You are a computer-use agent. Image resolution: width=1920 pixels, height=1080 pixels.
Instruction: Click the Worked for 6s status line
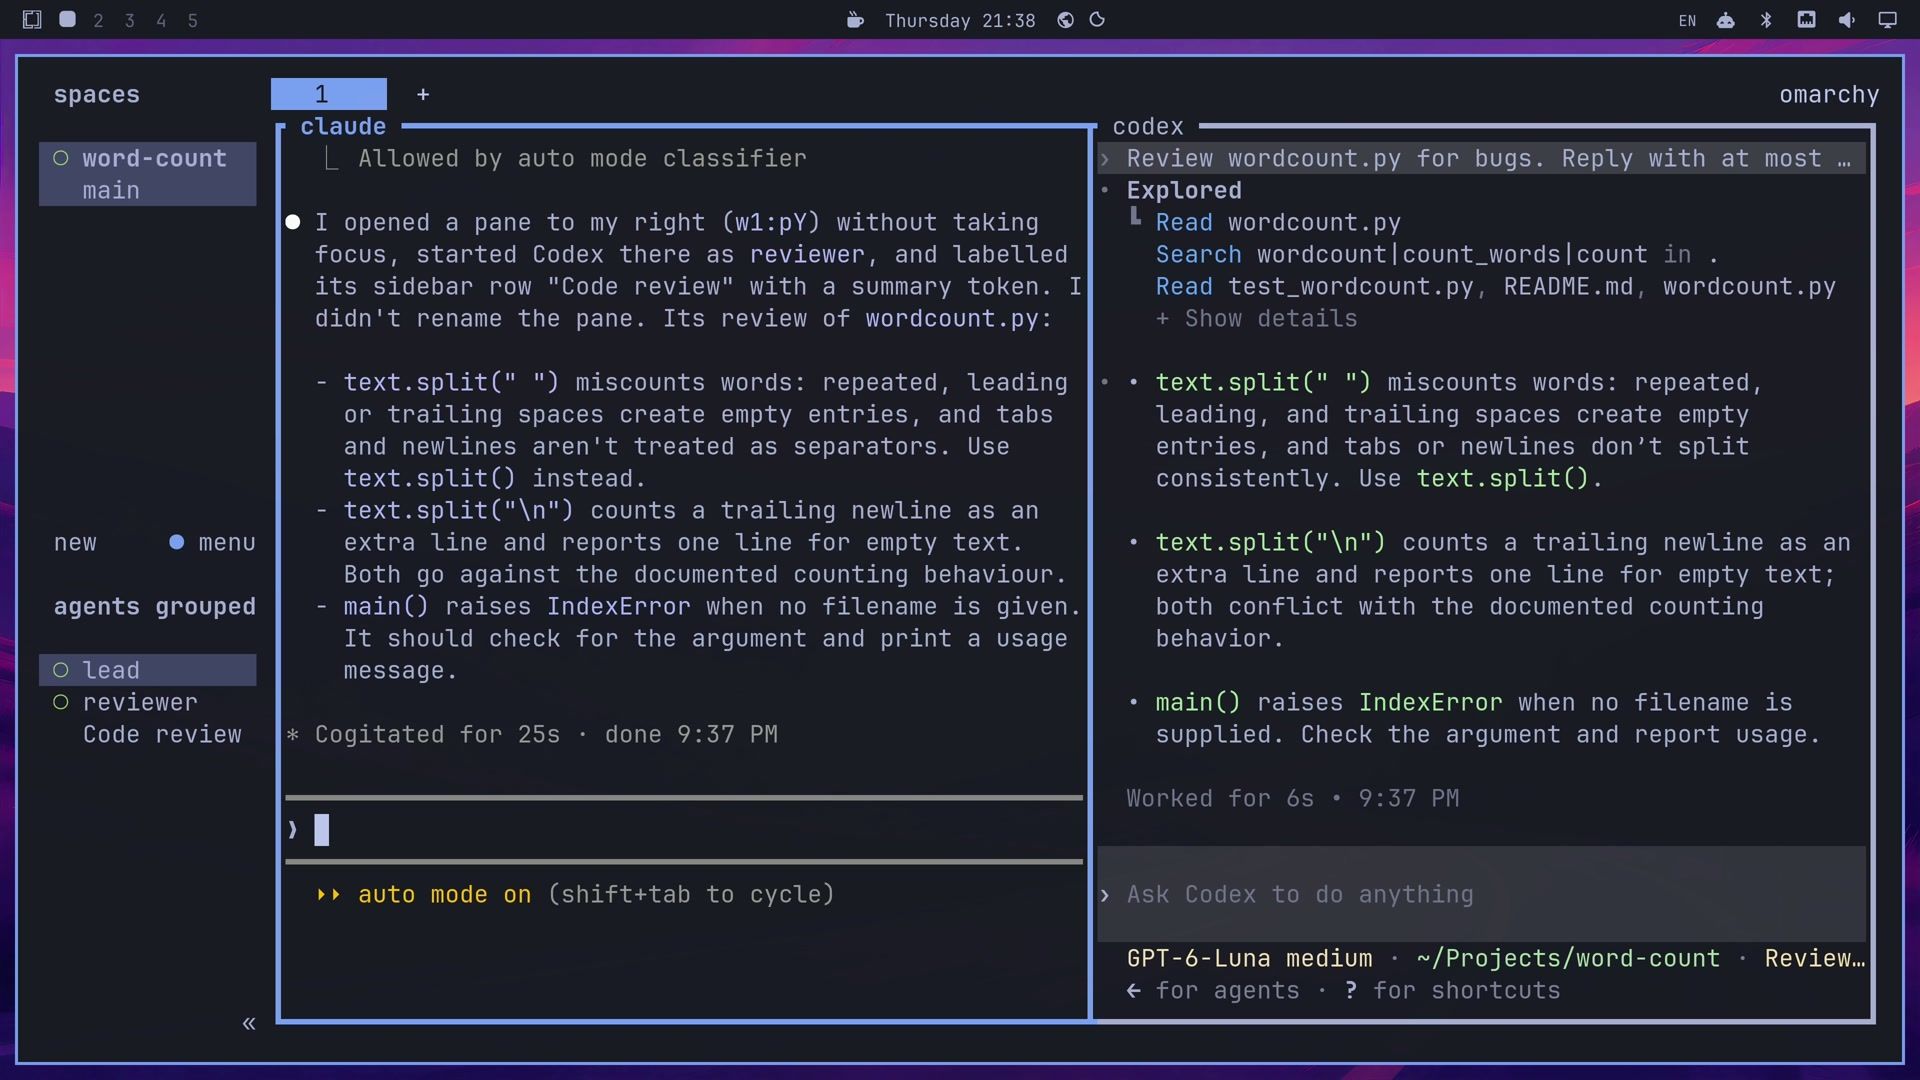pos(1293,798)
